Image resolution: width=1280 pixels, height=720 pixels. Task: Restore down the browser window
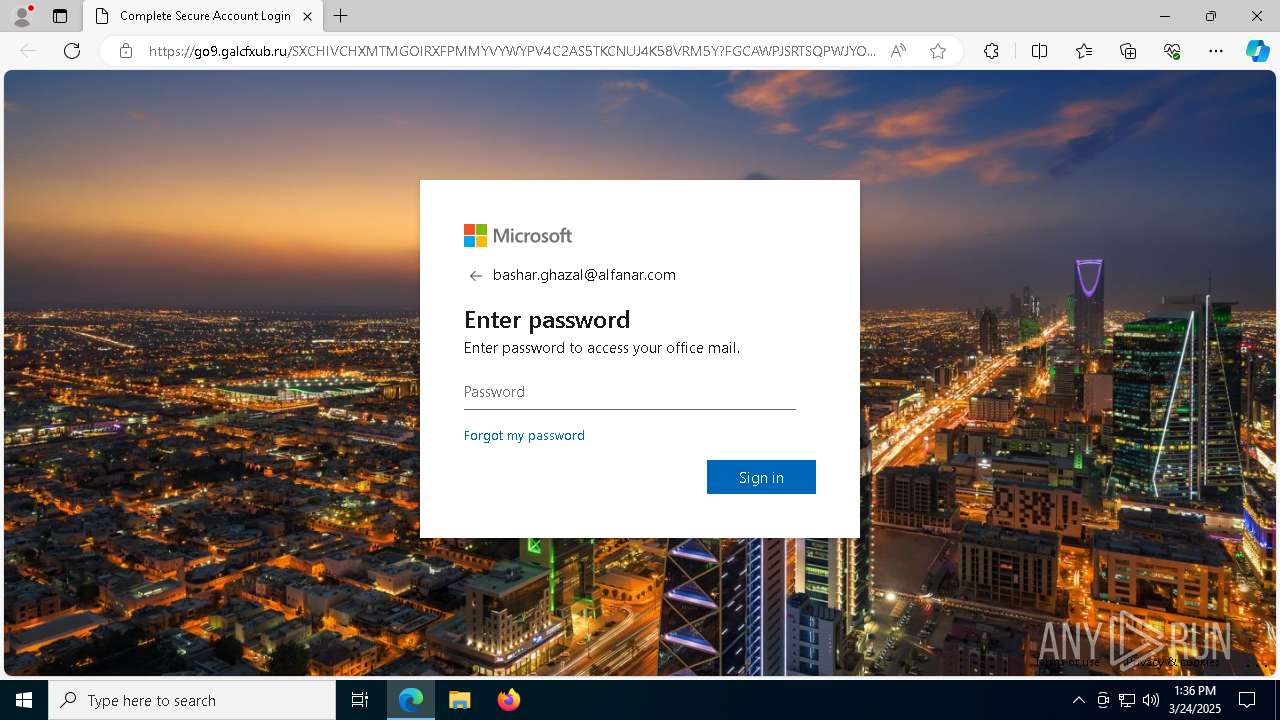(x=1211, y=16)
